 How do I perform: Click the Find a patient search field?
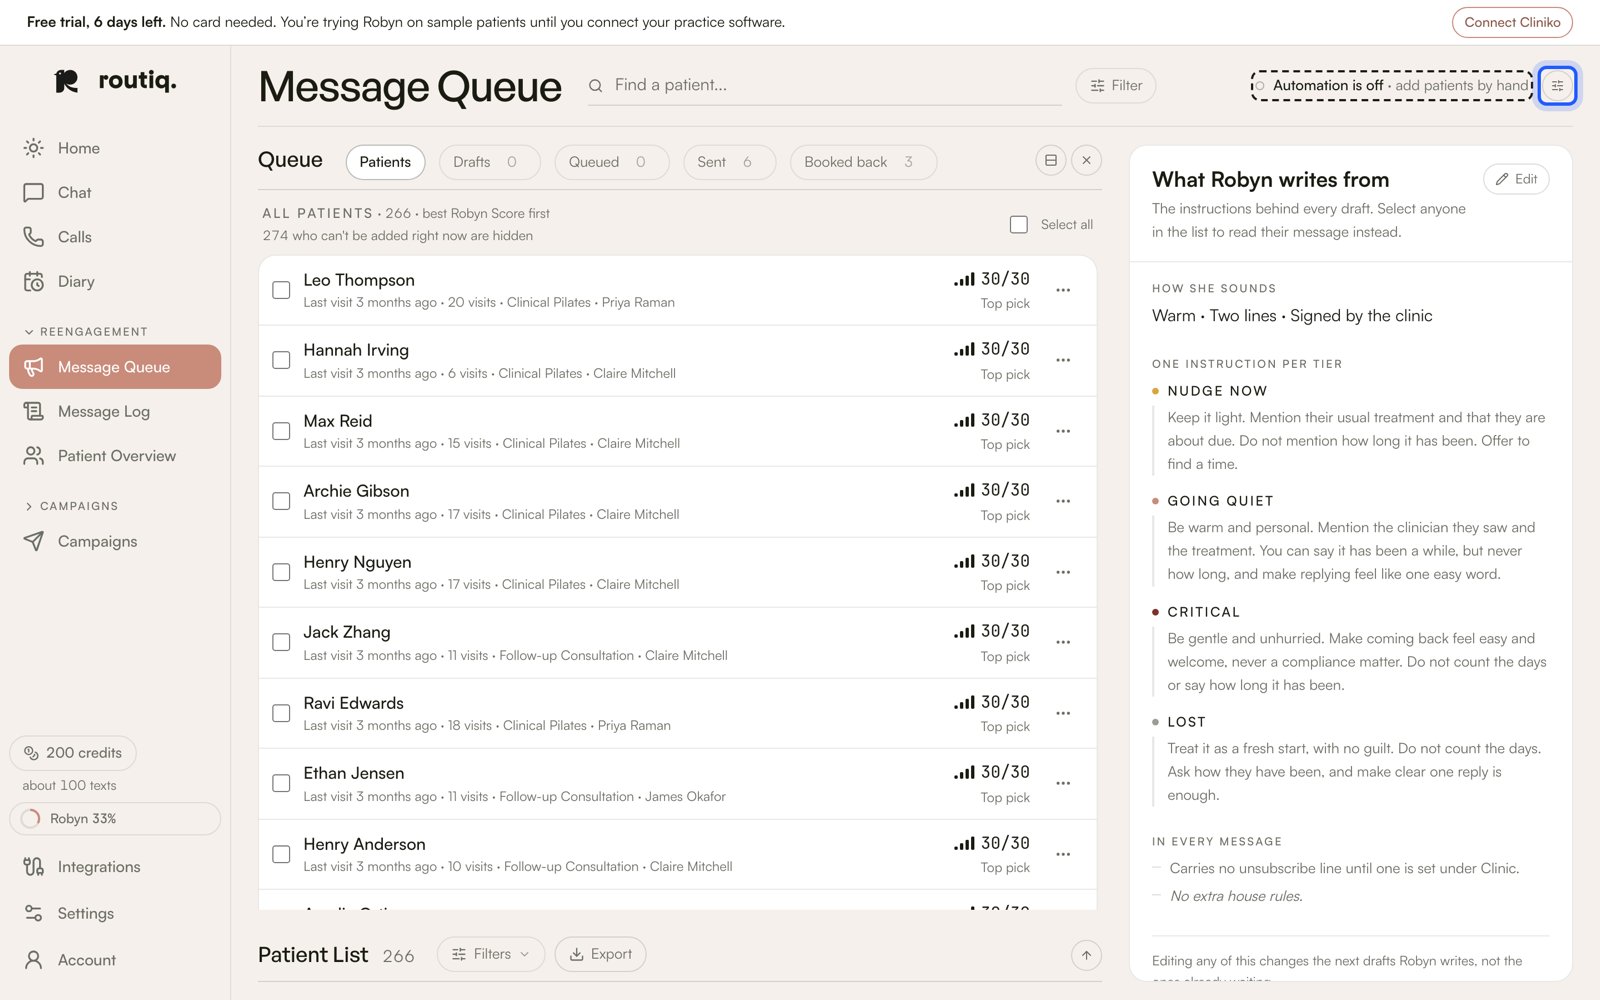(x=825, y=86)
